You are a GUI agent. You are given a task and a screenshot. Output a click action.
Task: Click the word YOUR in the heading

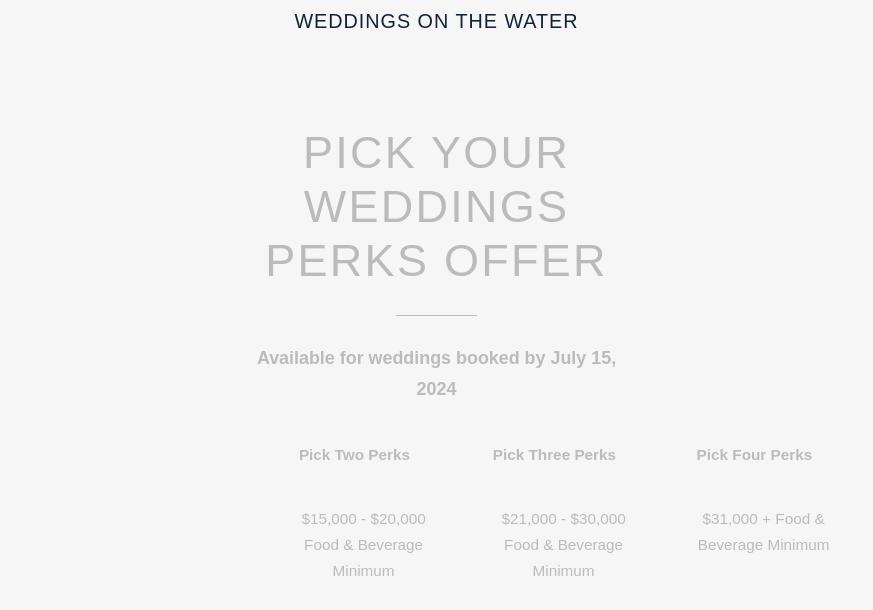click(500, 153)
